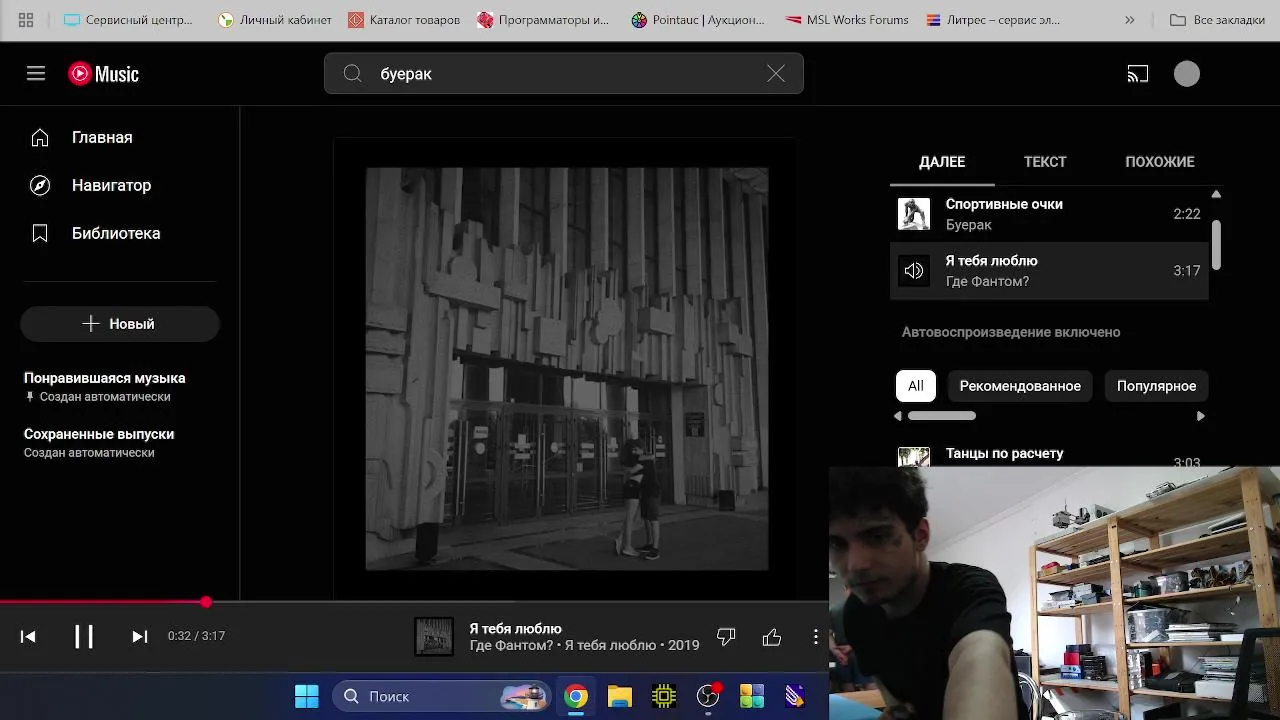Expand hidden bookmarks chevron
This screenshot has height=720, width=1280.
click(1130, 20)
